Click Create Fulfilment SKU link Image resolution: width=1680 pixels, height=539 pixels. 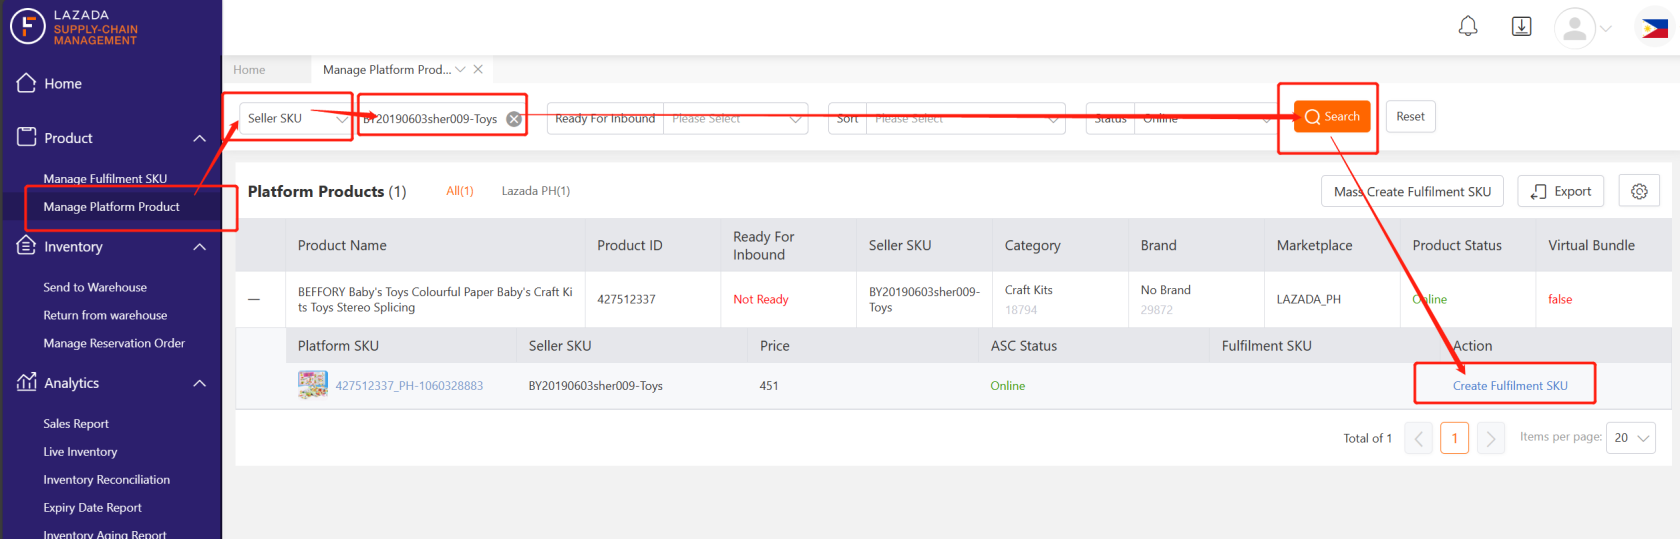coord(1510,386)
